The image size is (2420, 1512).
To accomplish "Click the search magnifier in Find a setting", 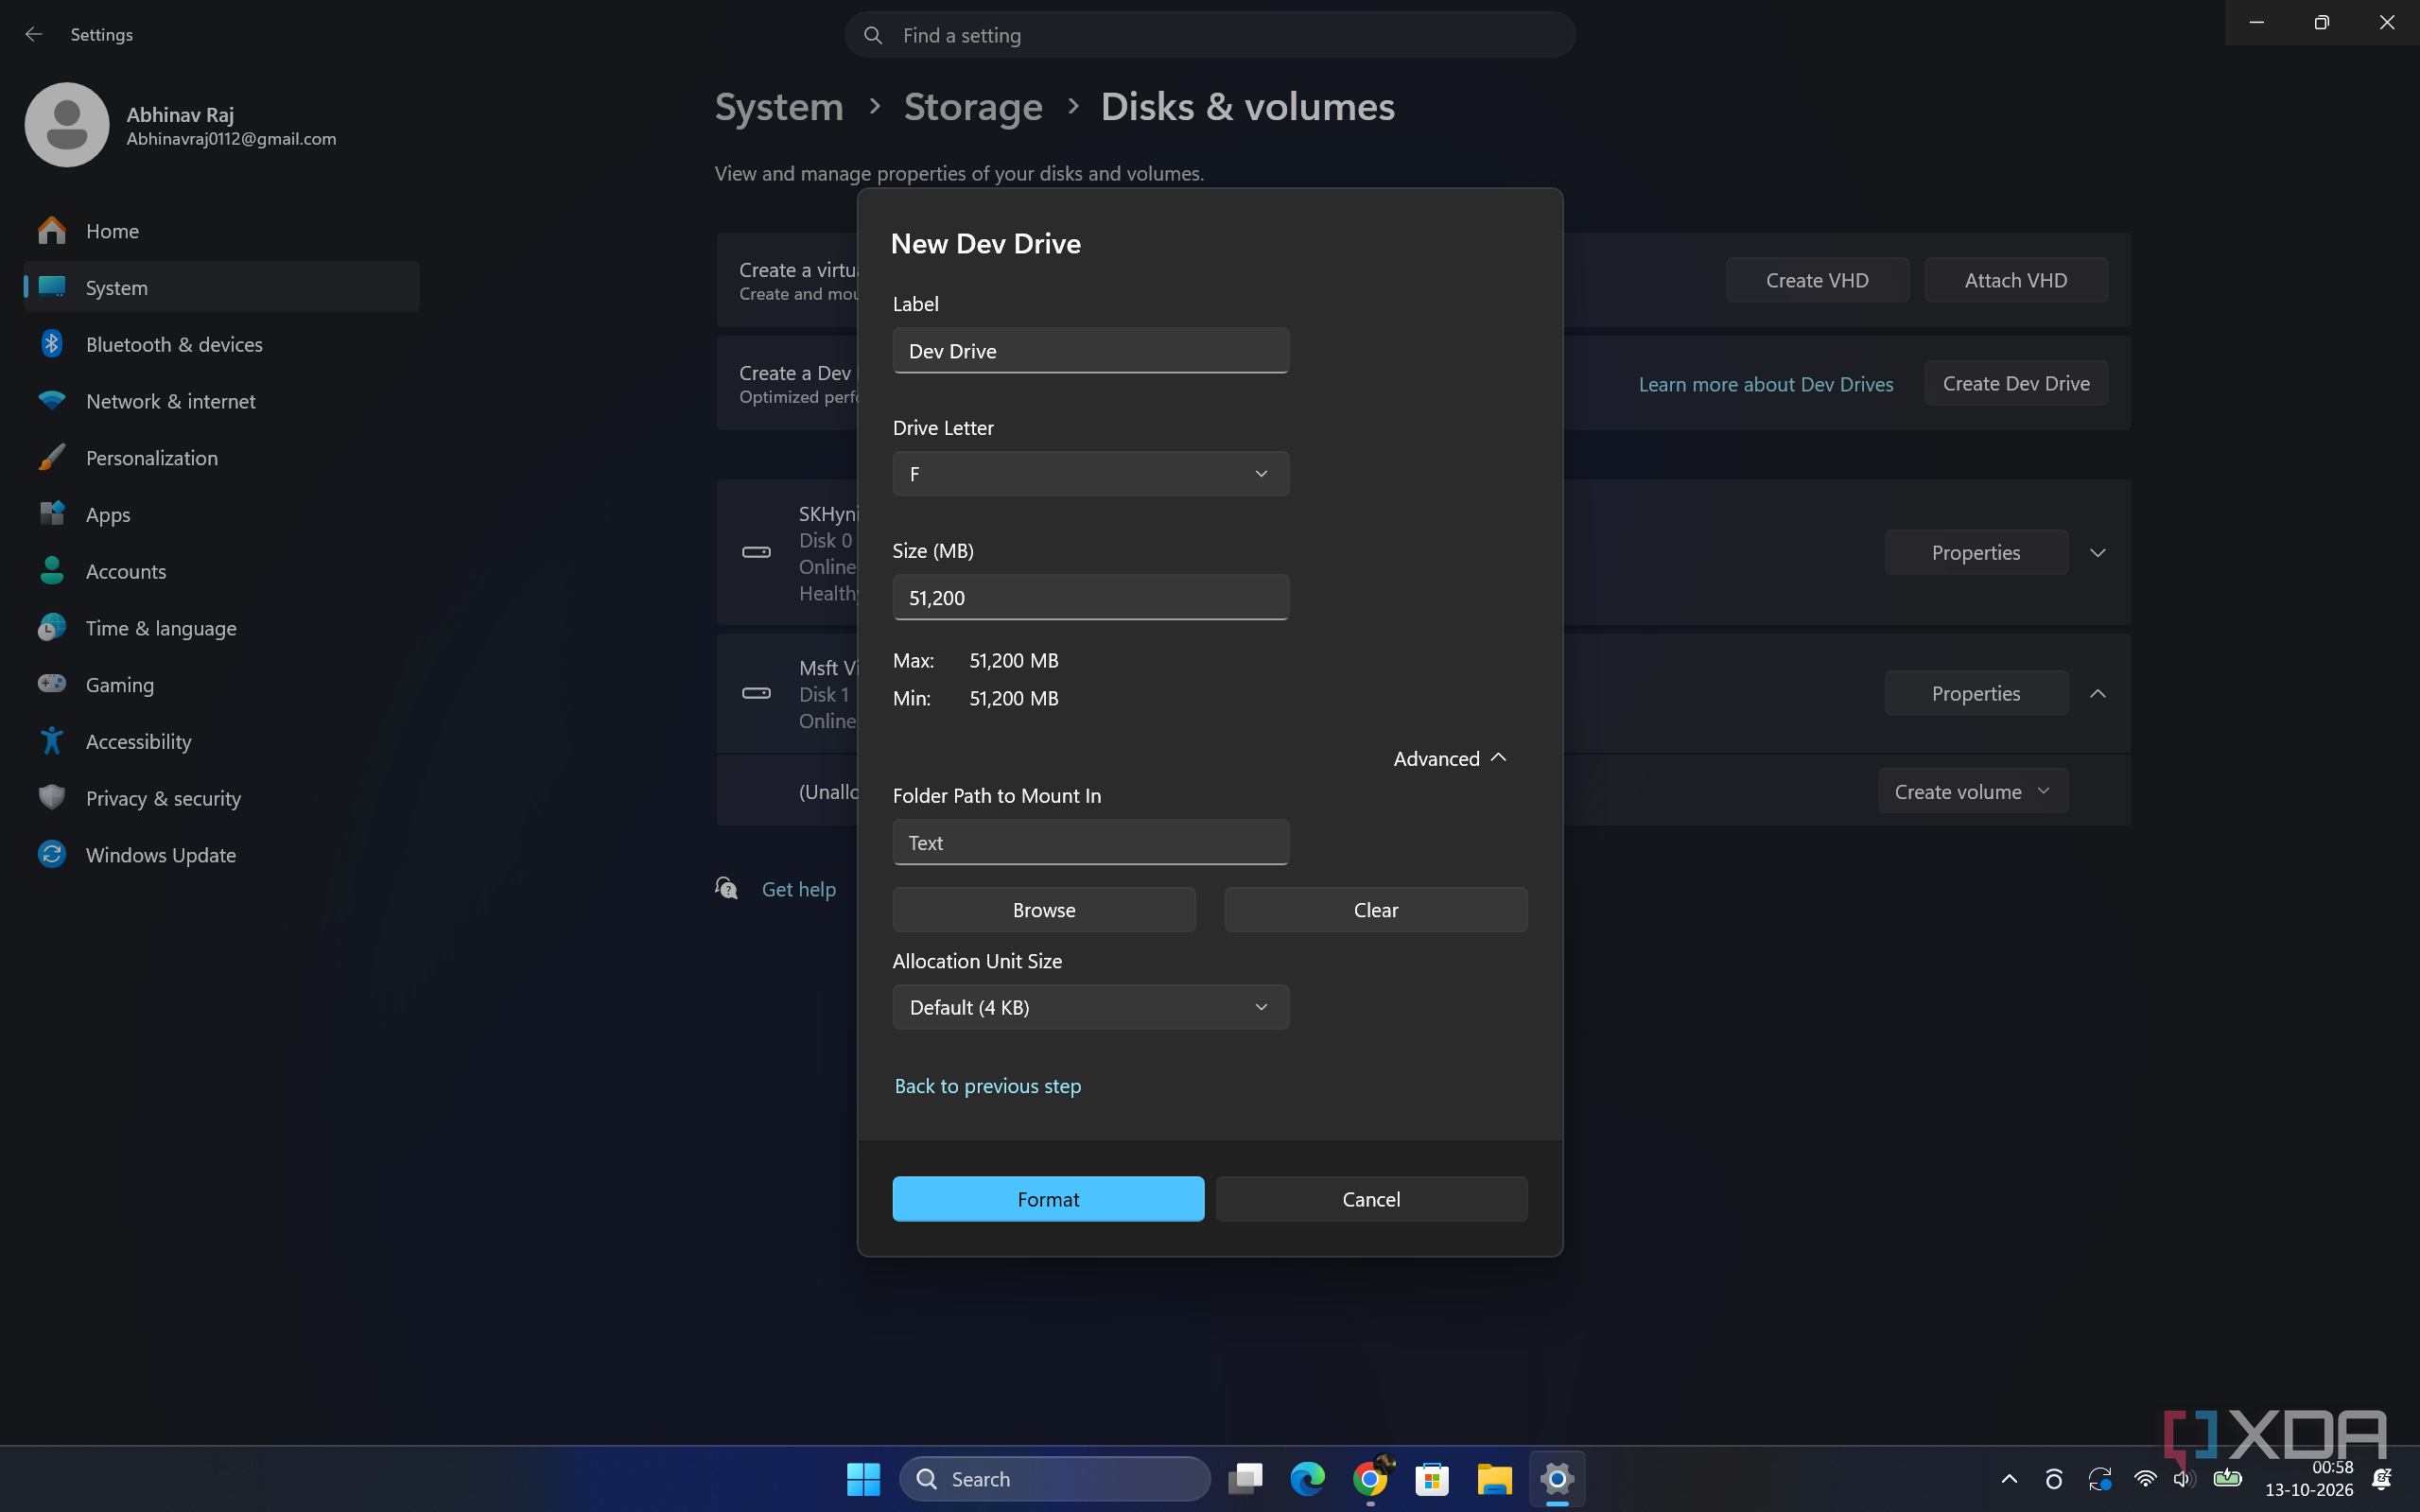I will point(873,35).
